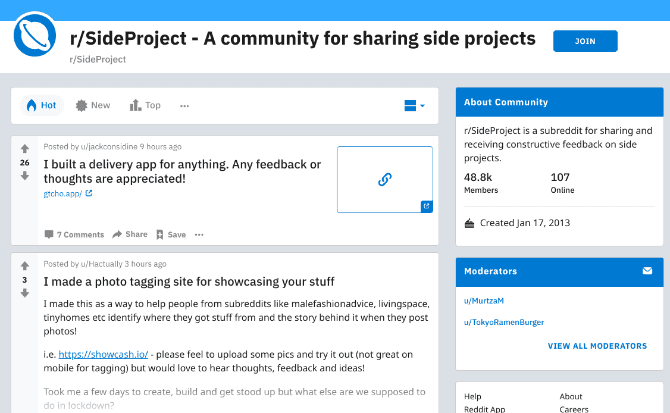Viewport: 670px width, 413px height.
Task: Upvote the photo tagging site post
Action: pyautogui.click(x=25, y=266)
